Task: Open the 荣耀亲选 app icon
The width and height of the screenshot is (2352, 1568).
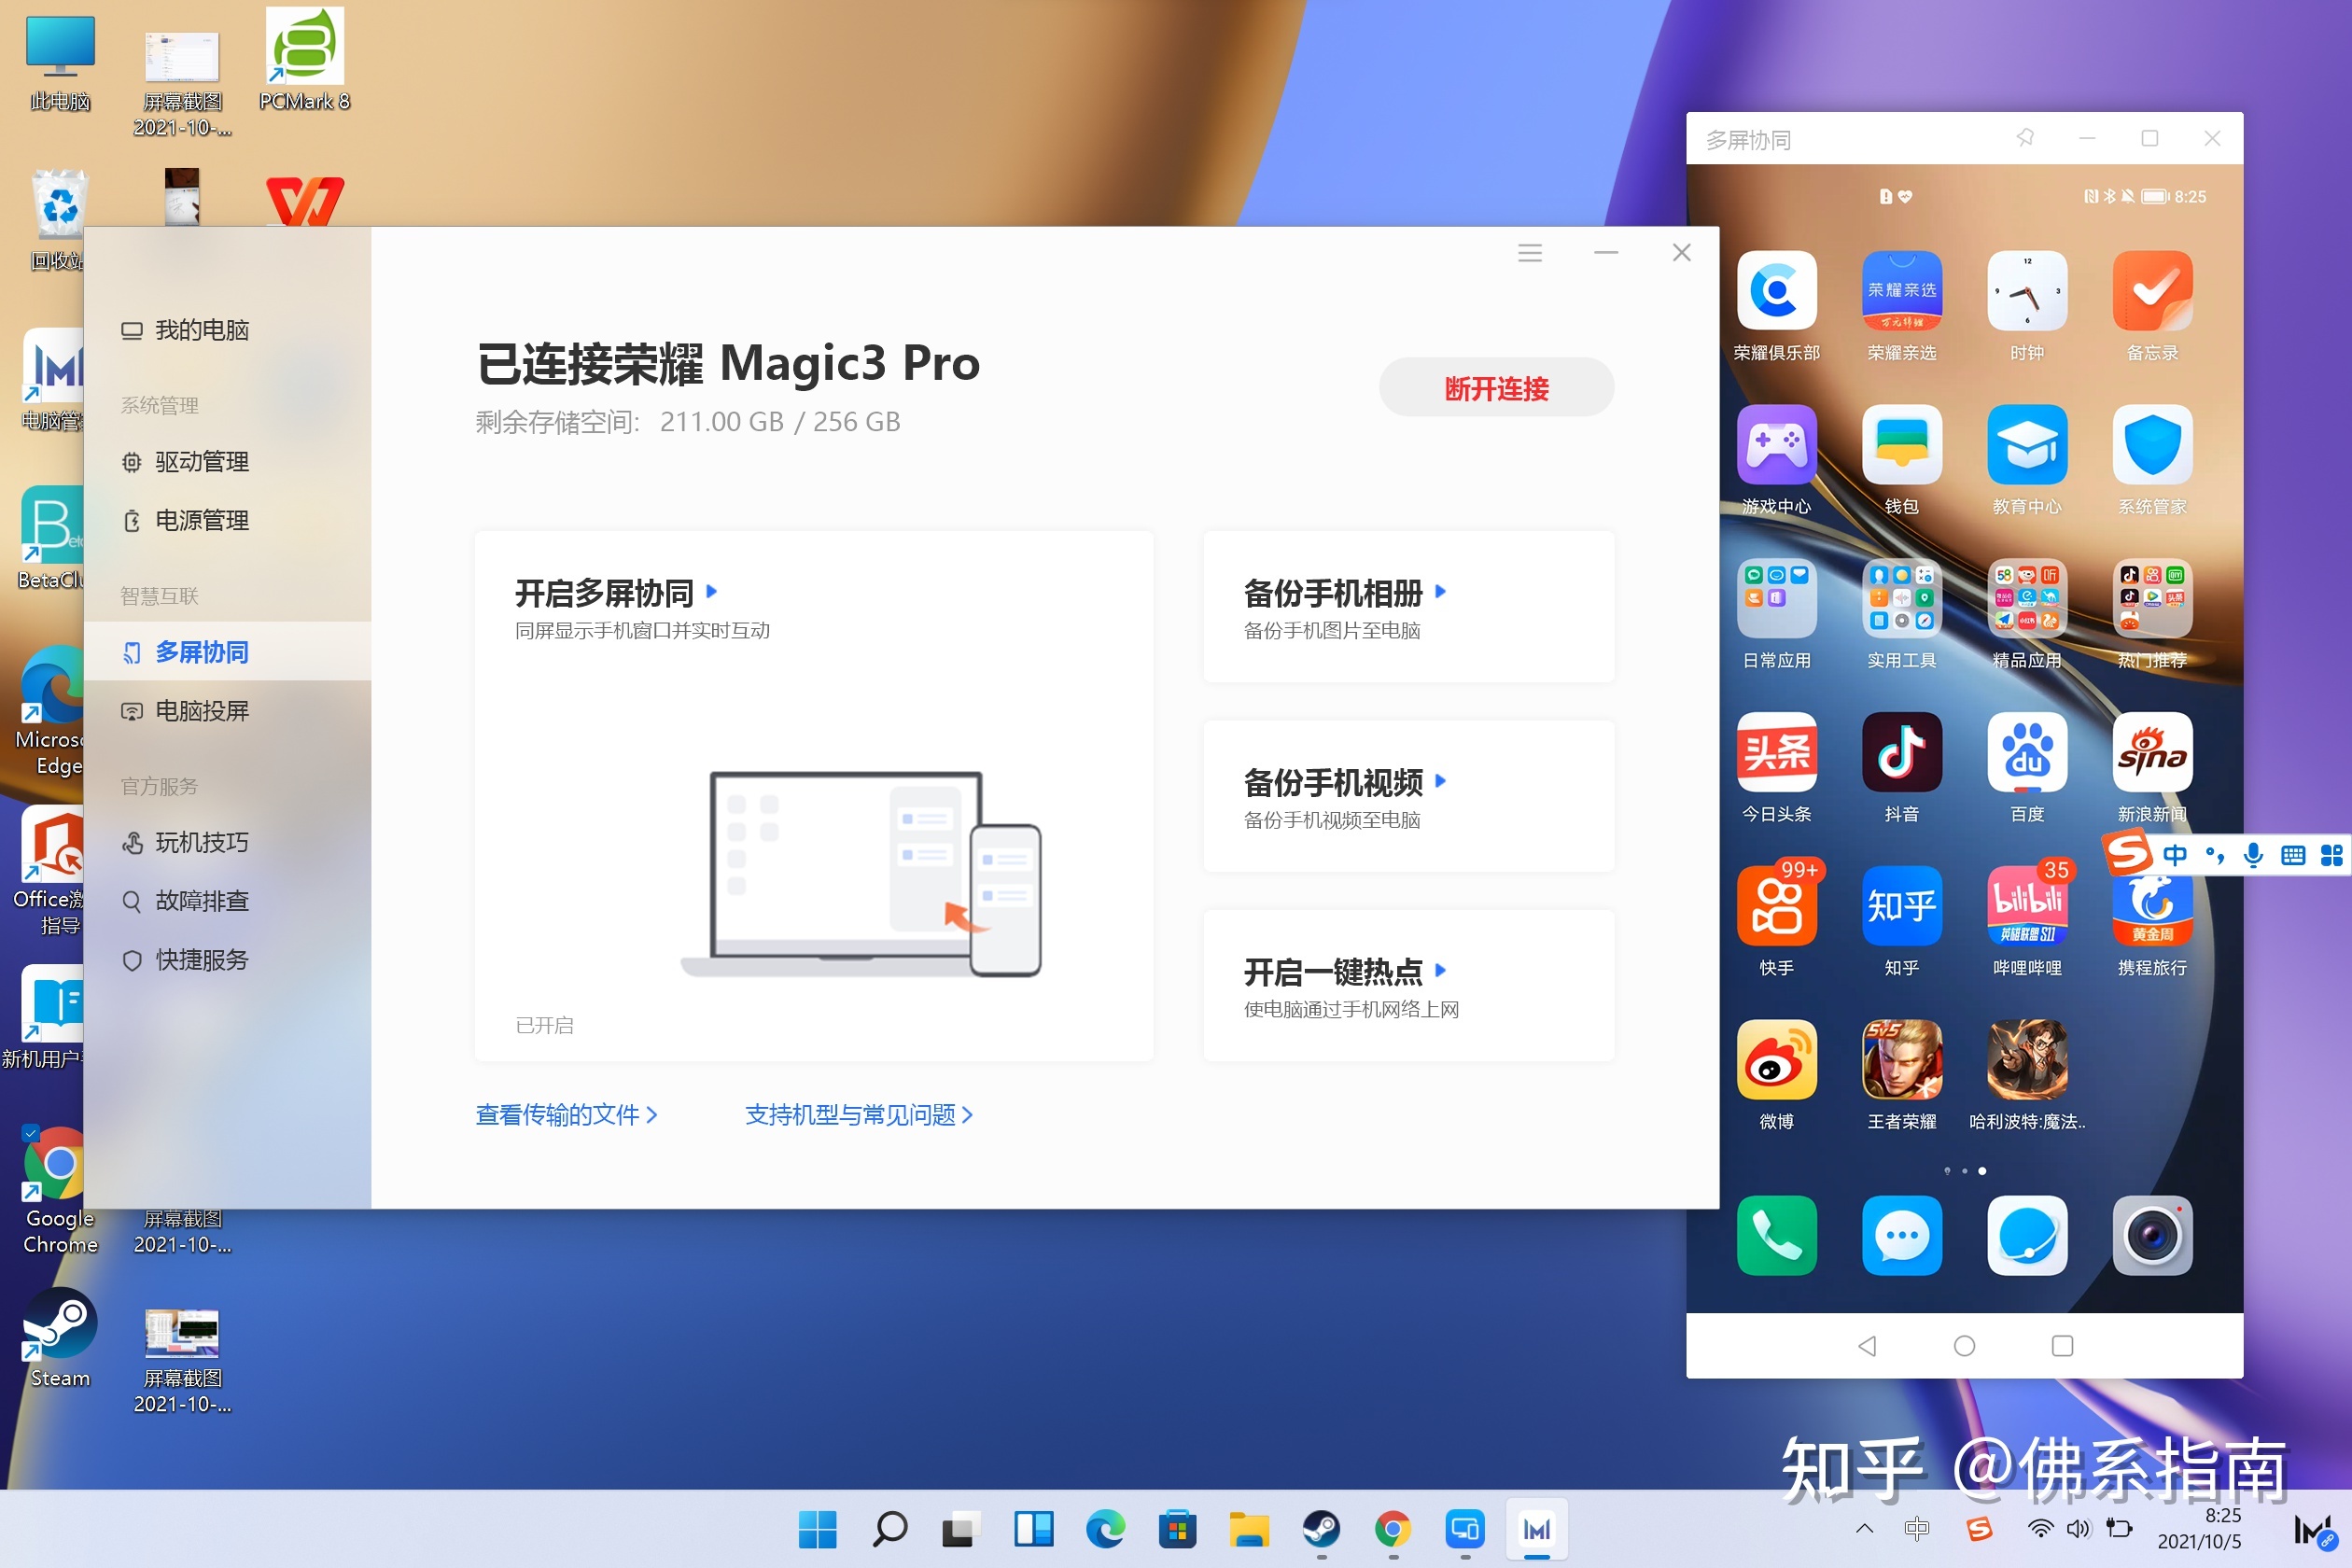Action: 1901,291
